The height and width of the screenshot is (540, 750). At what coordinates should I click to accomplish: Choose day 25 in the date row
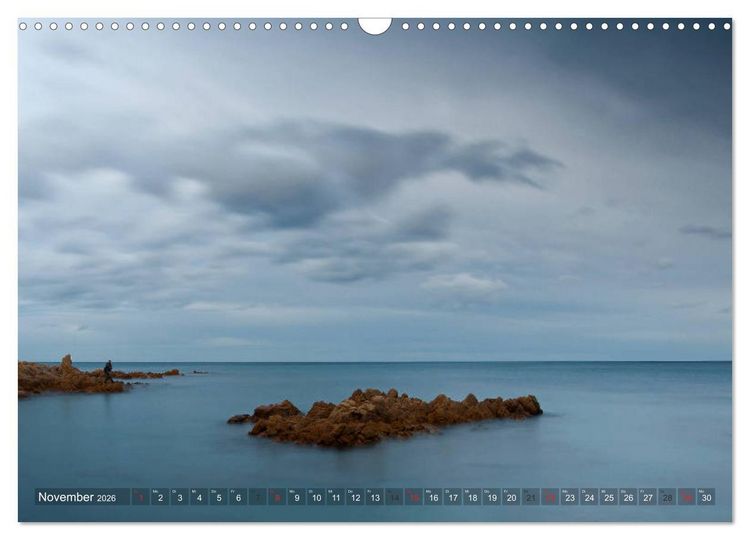[x=609, y=496]
